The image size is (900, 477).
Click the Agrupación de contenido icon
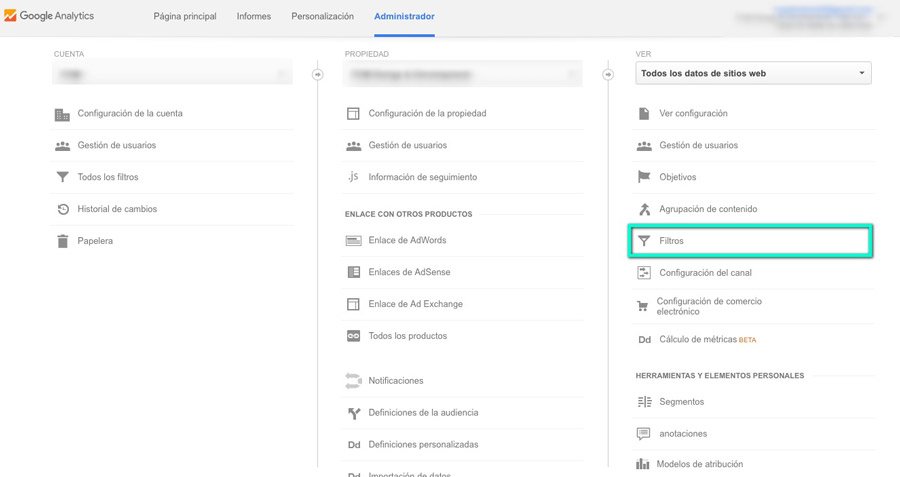(645, 209)
